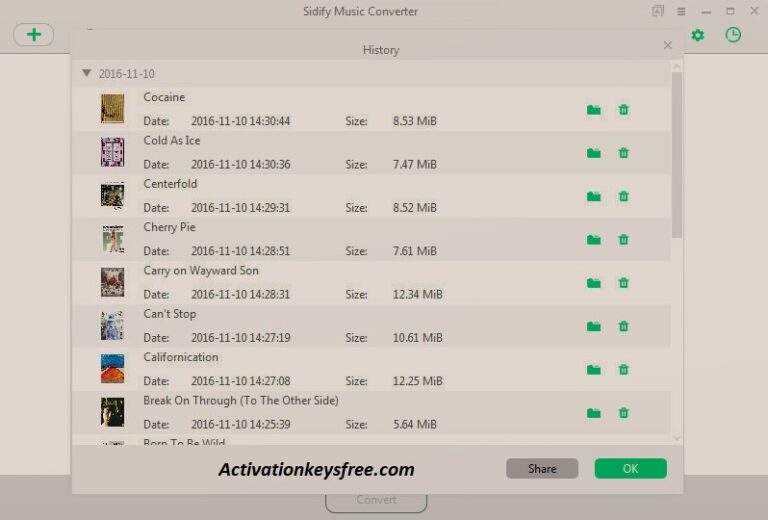
Task: Delete the Can't Stop entry
Action: (x=624, y=327)
